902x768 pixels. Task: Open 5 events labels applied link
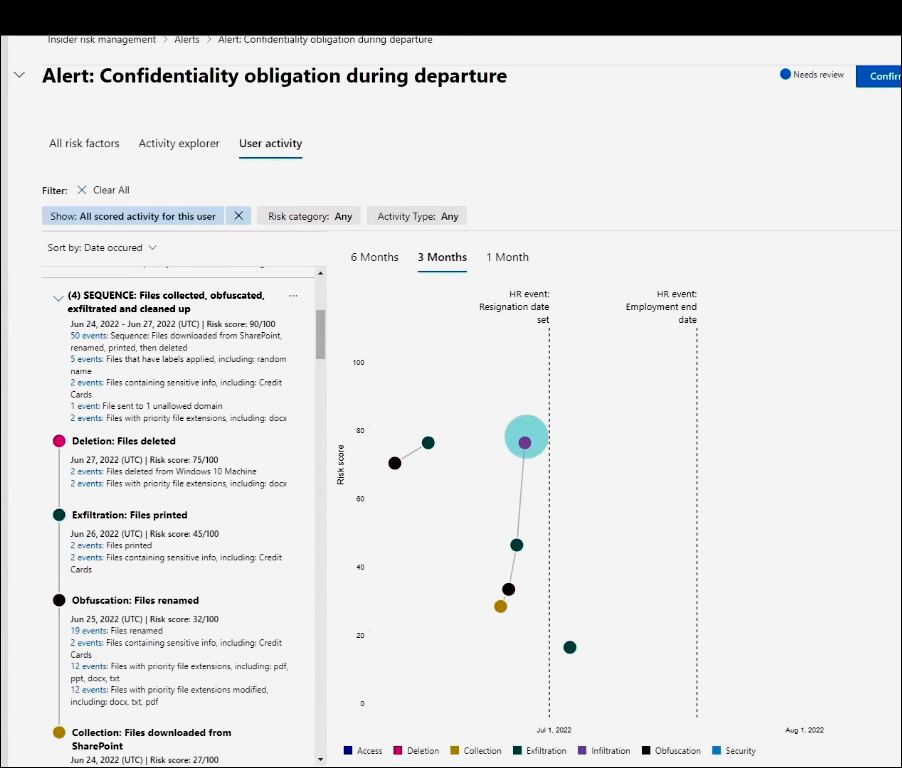click(x=87, y=359)
